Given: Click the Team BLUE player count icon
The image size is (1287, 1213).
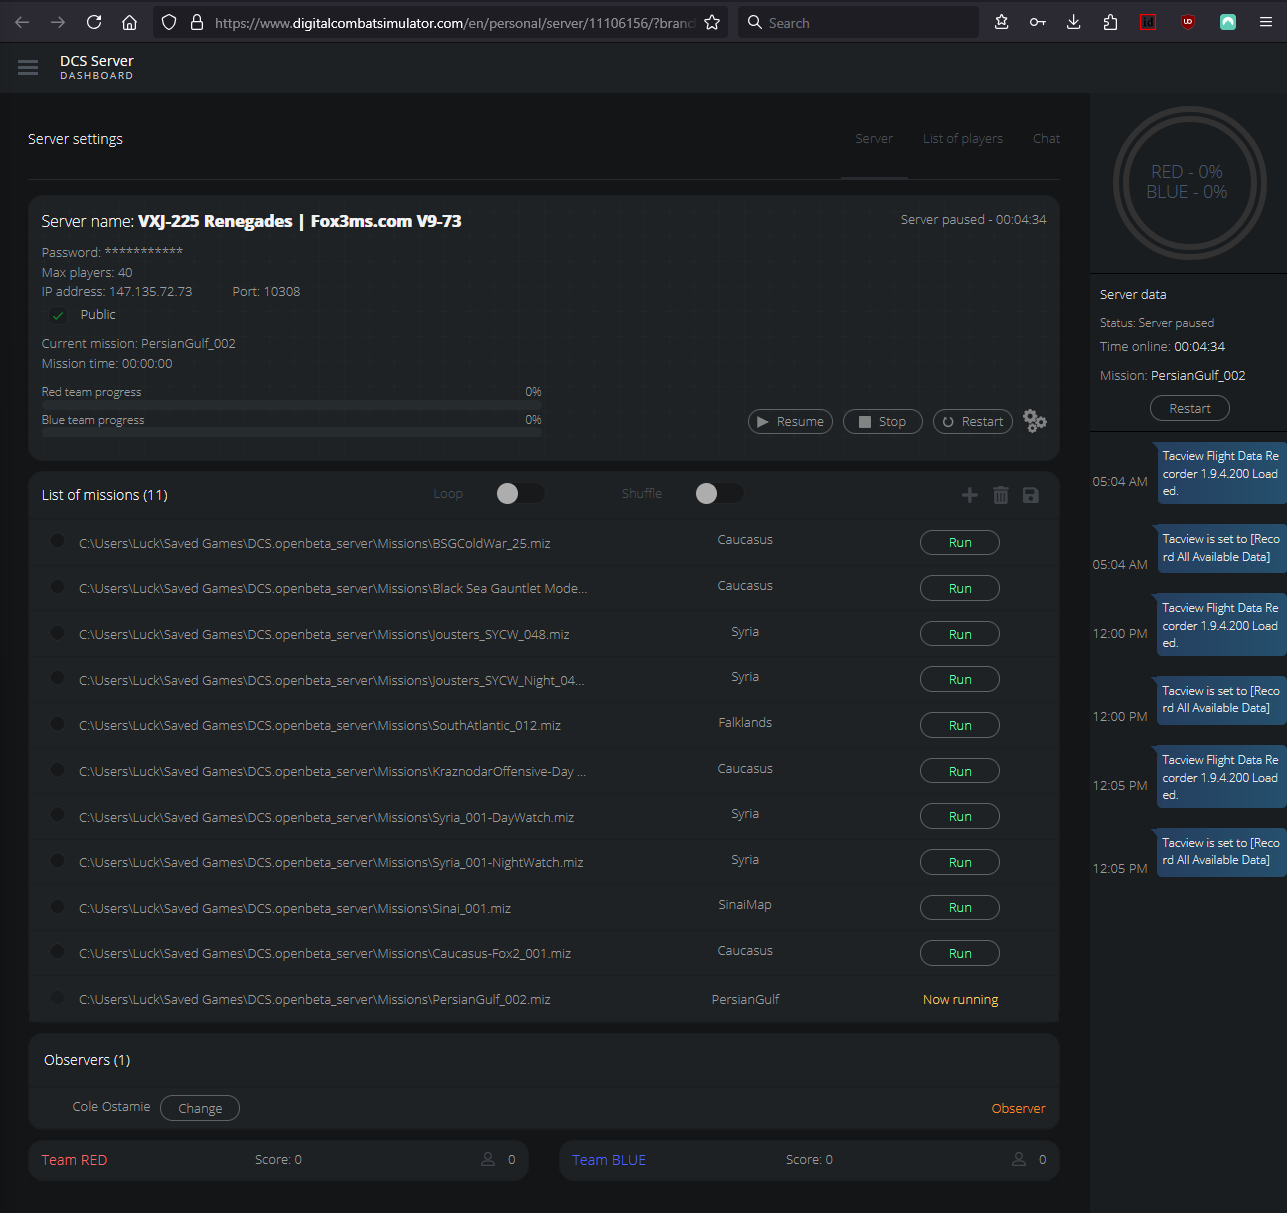Looking at the screenshot, I should point(1019,1159).
